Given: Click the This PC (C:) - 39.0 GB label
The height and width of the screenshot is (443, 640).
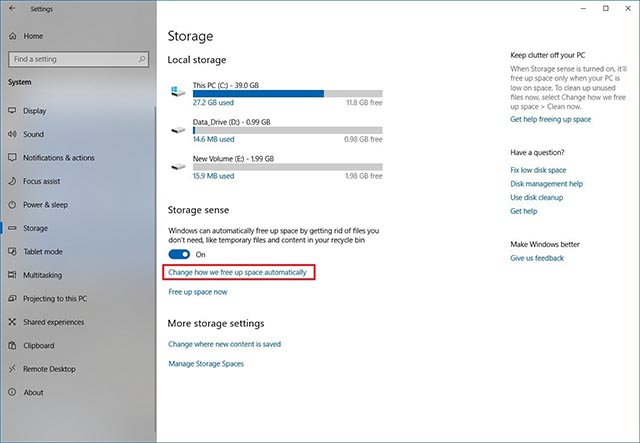Looking at the screenshot, I should pyautogui.click(x=226, y=85).
